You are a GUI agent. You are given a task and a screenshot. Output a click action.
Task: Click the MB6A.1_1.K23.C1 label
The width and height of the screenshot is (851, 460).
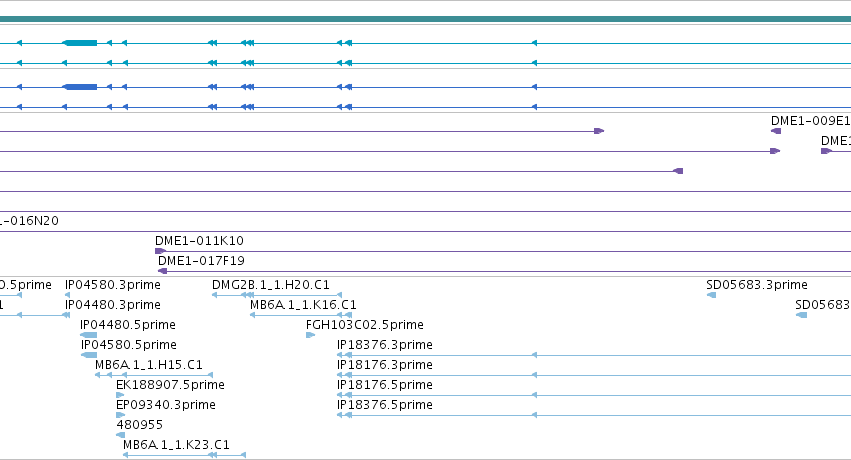click(176, 445)
